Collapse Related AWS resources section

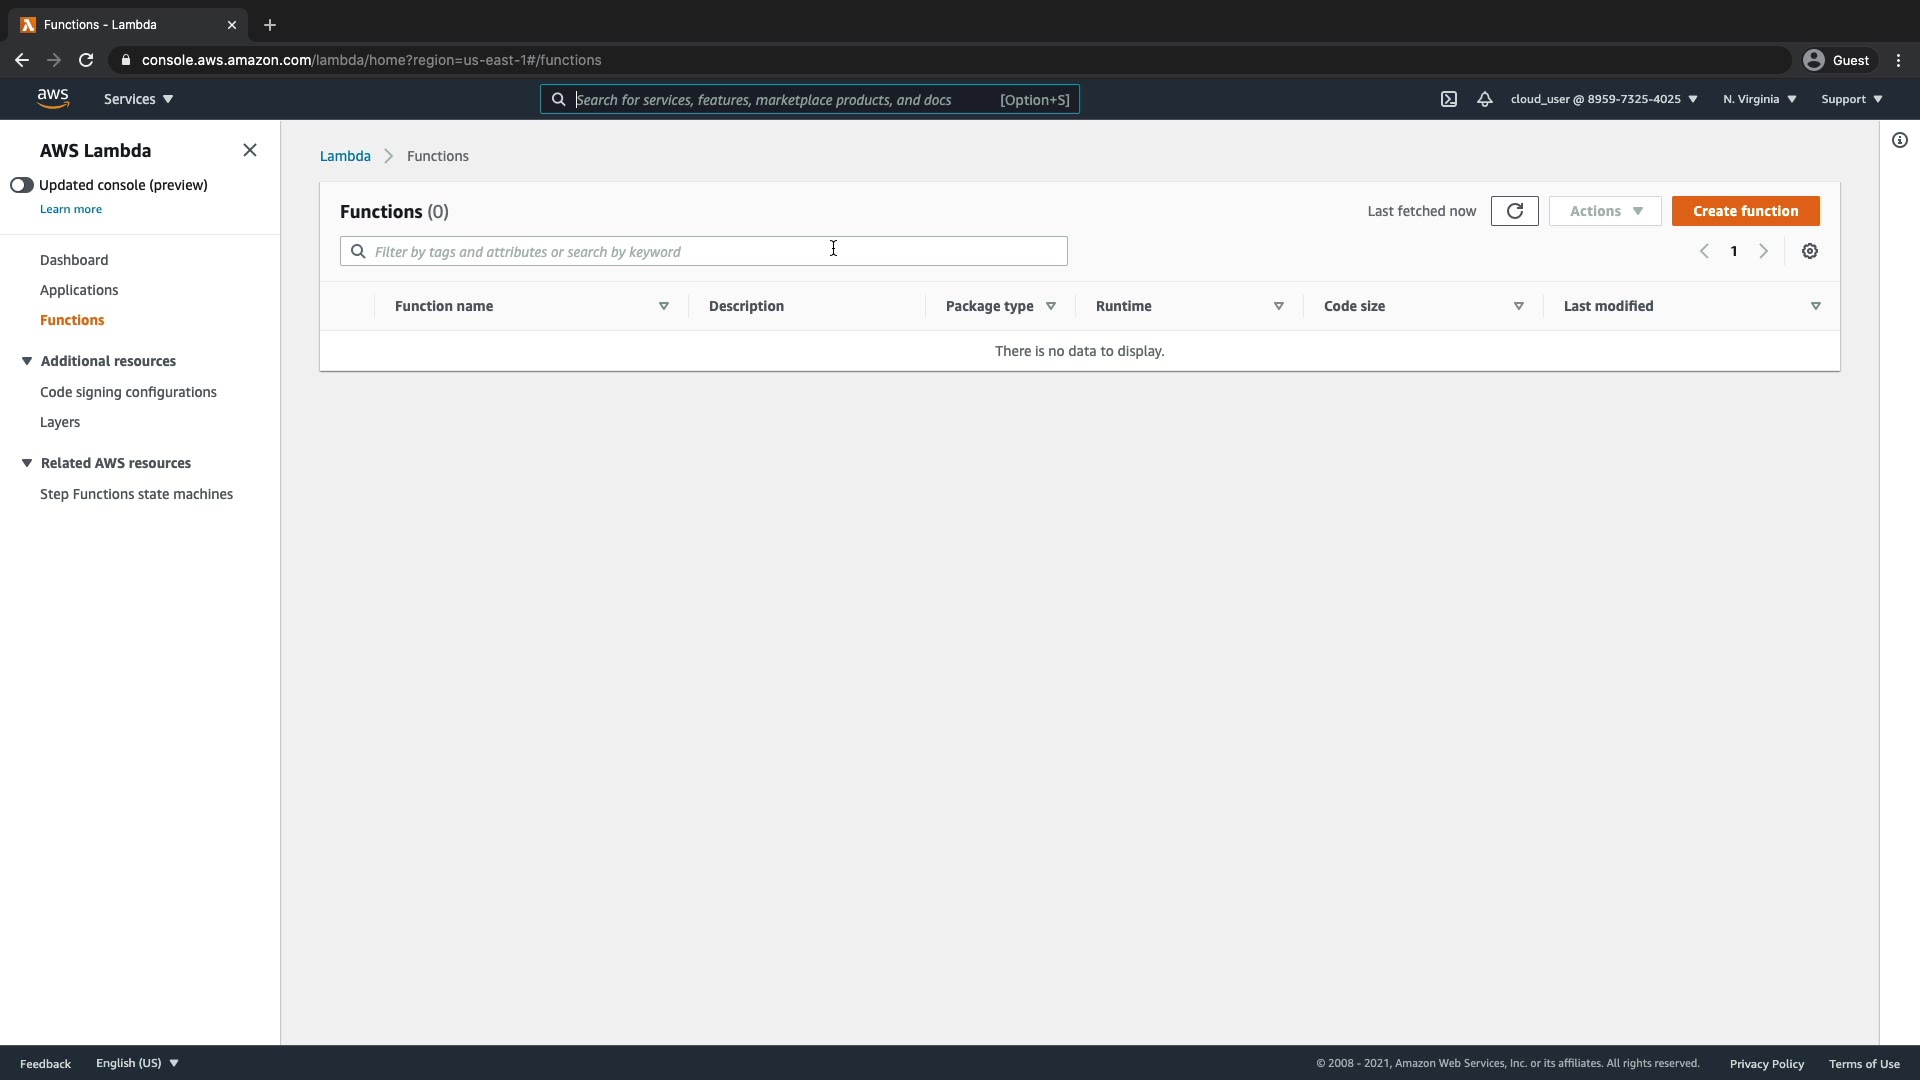point(27,463)
